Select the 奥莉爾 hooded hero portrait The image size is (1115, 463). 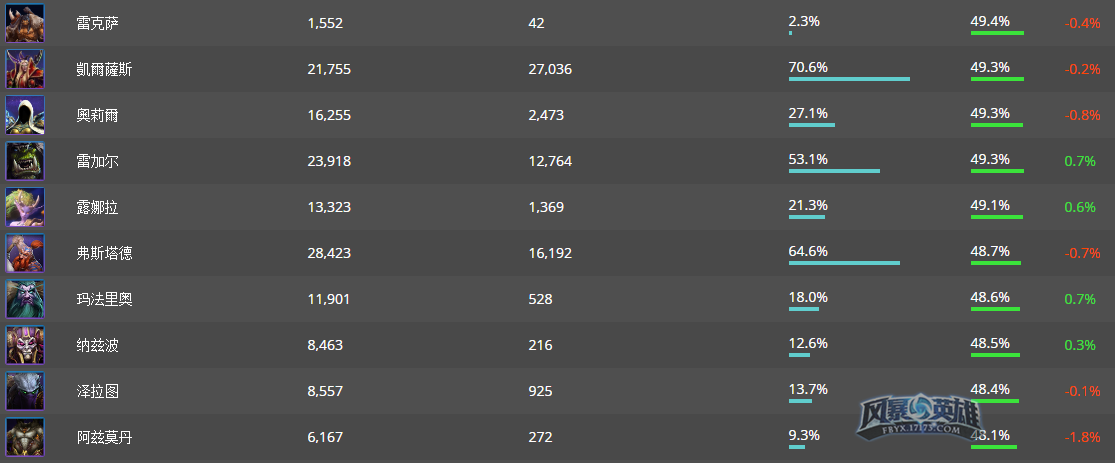(x=25, y=115)
